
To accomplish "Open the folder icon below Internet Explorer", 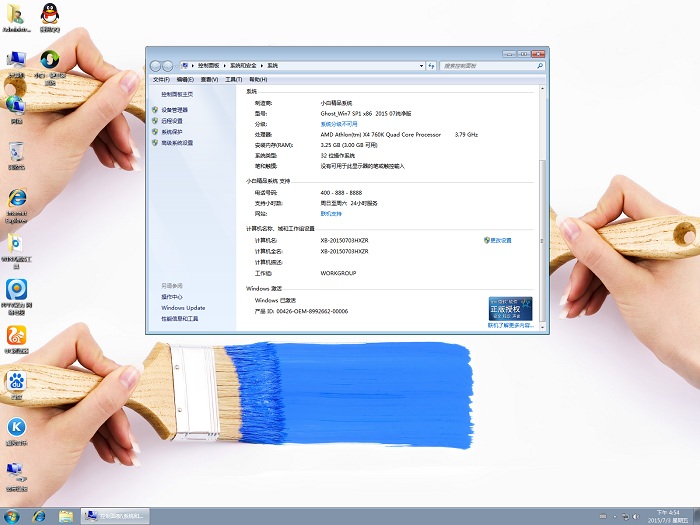I will pos(16,251).
